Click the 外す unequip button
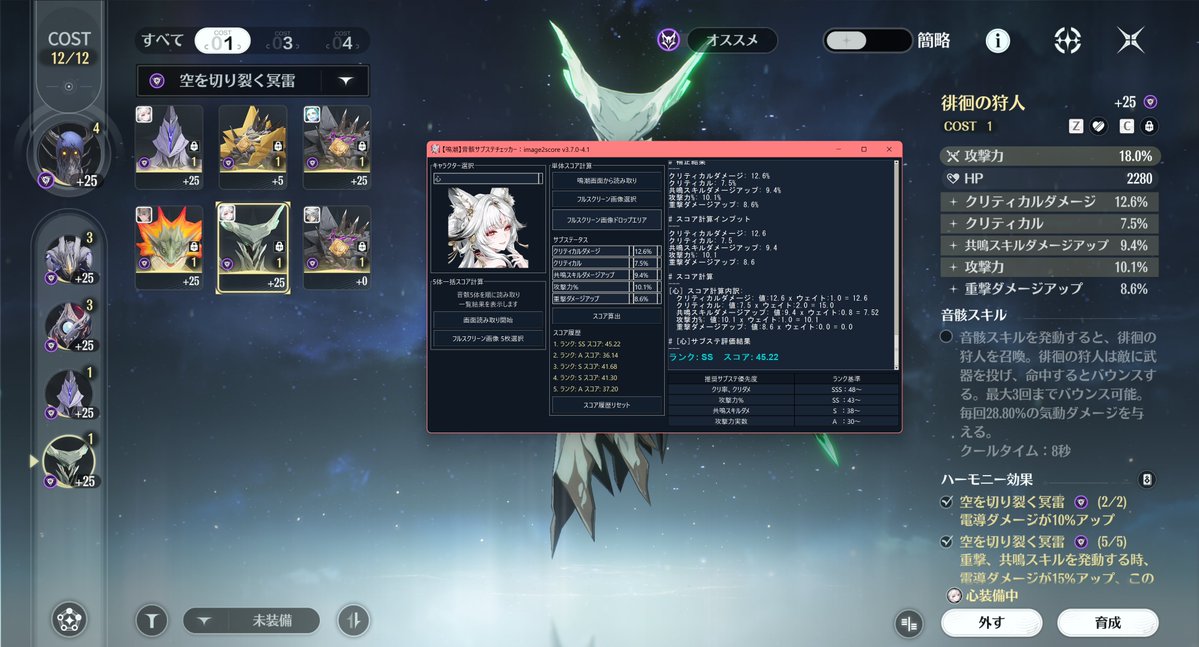 pyautogui.click(x=991, y=623)
